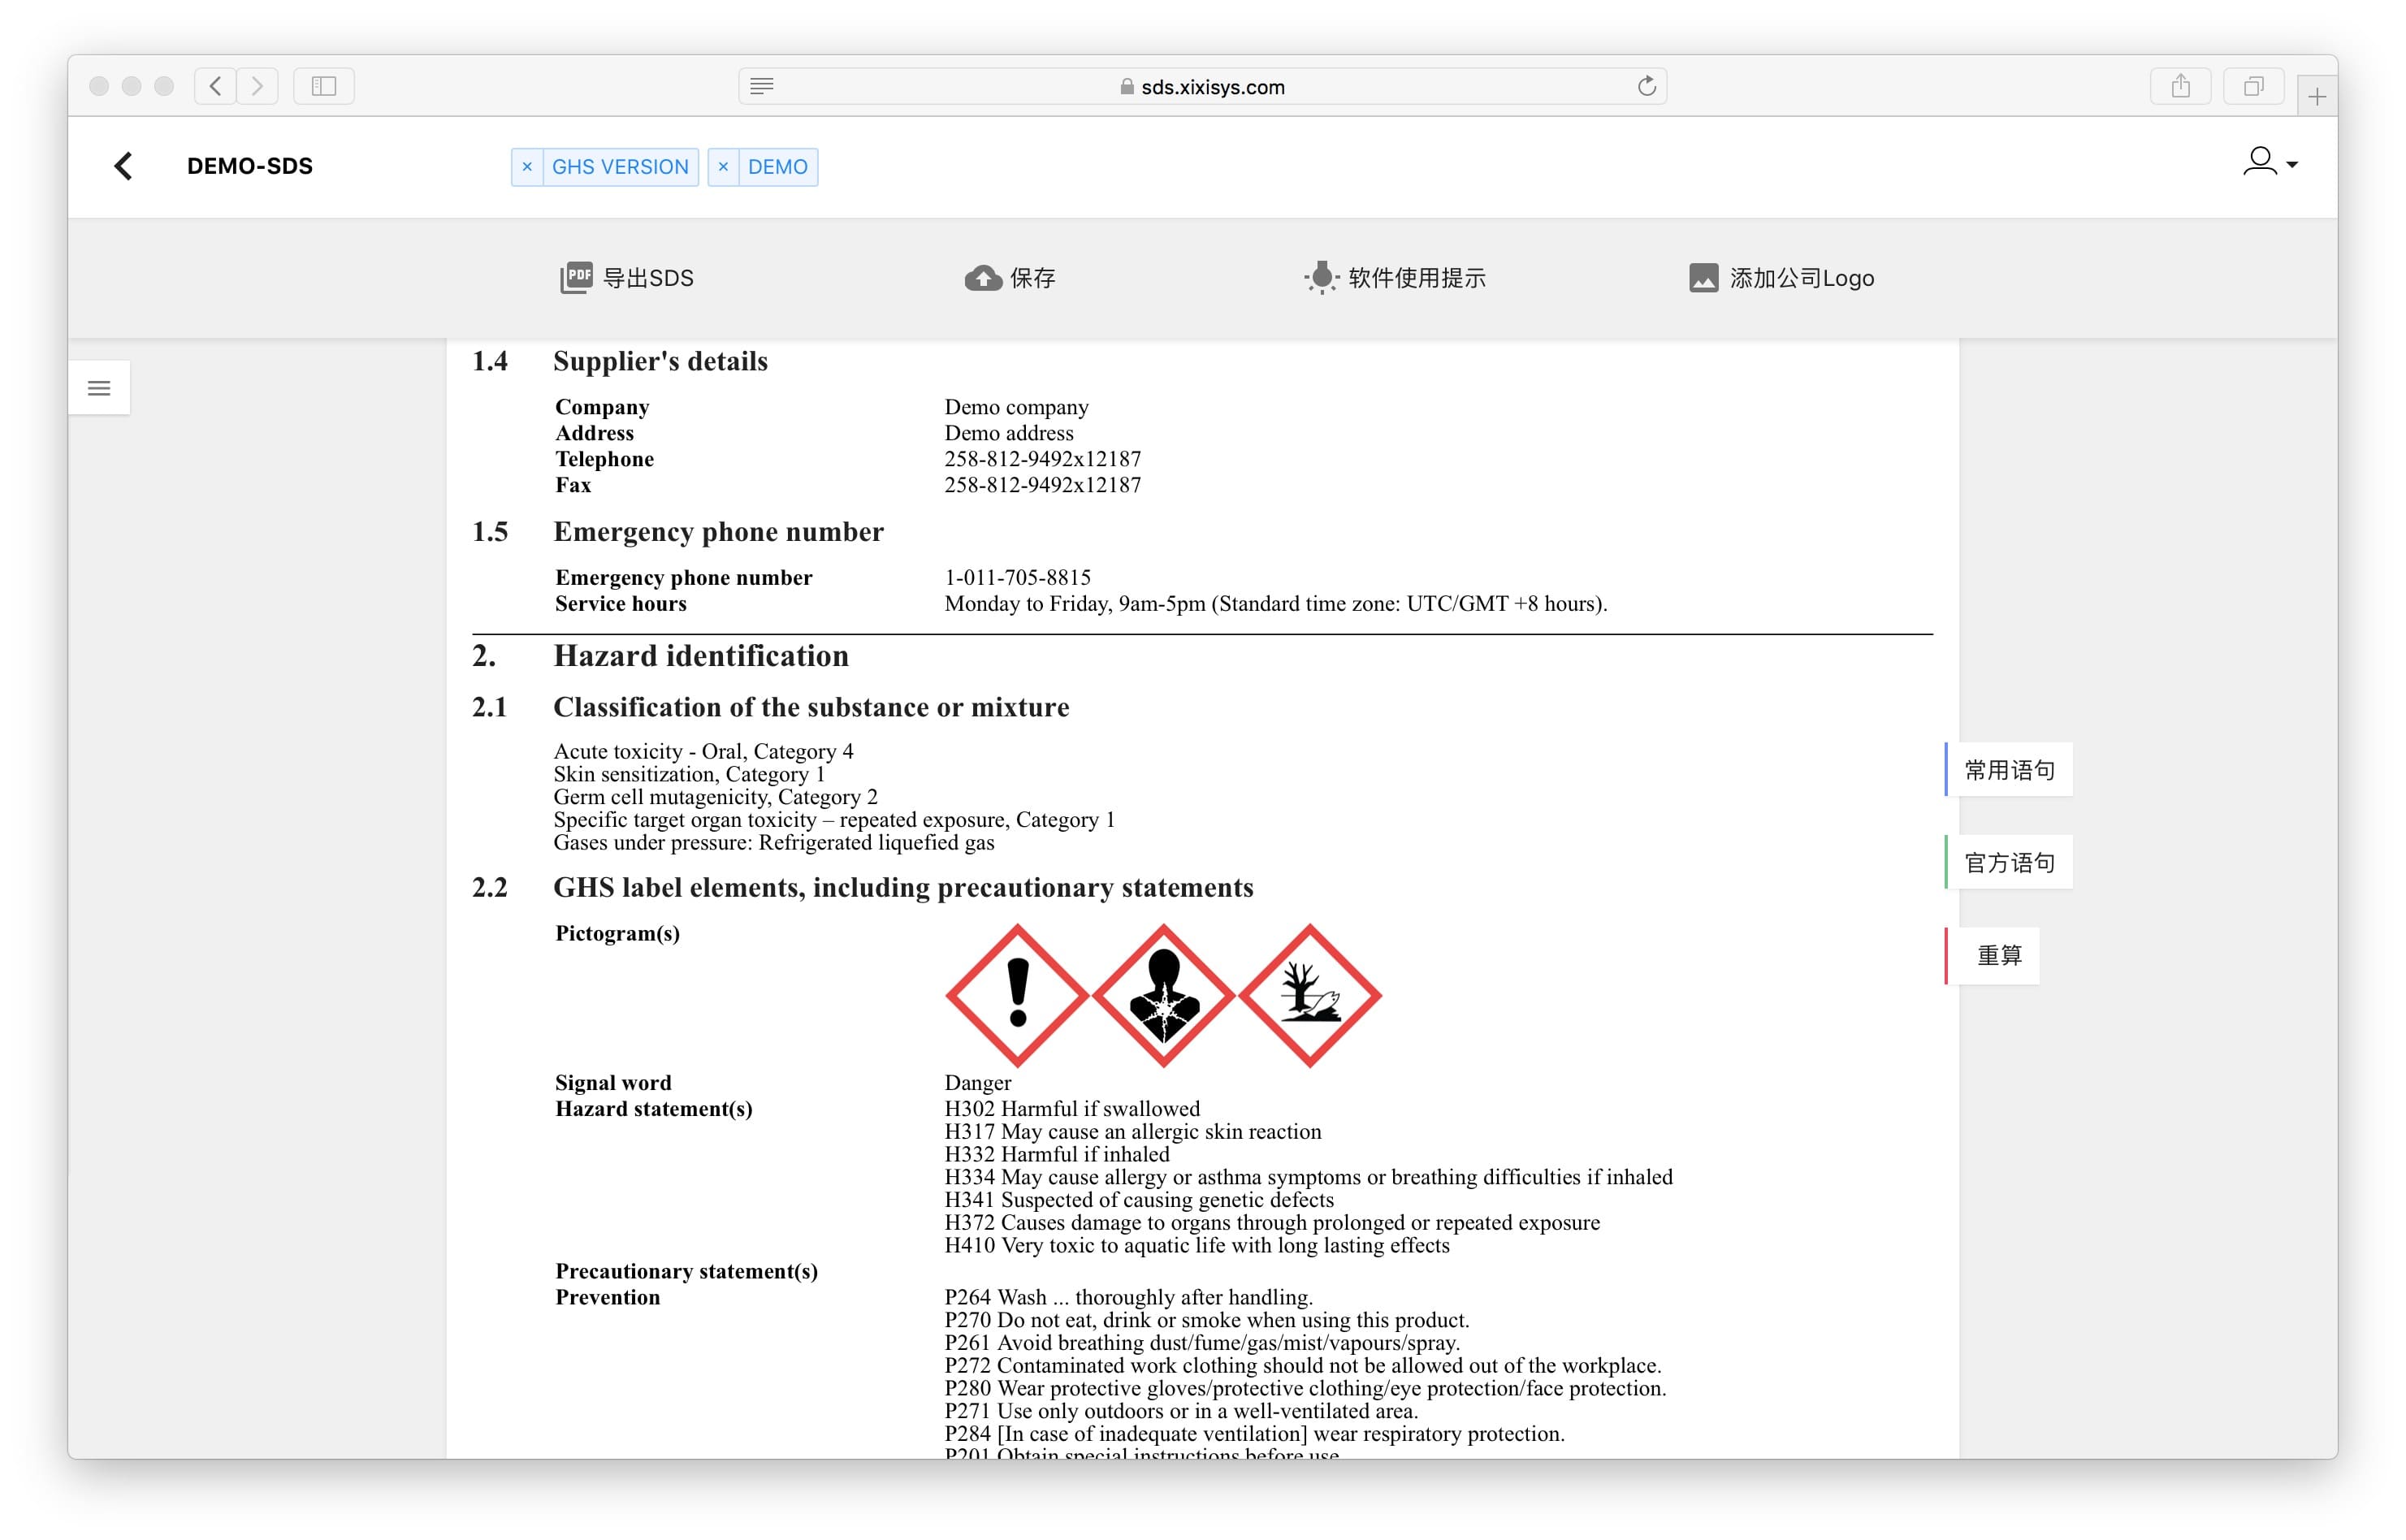The height and width of the screenshot is (1540, 2406).
Task: Click the 'Gases under pressure' classification line
Action: [x=774, y=842]
